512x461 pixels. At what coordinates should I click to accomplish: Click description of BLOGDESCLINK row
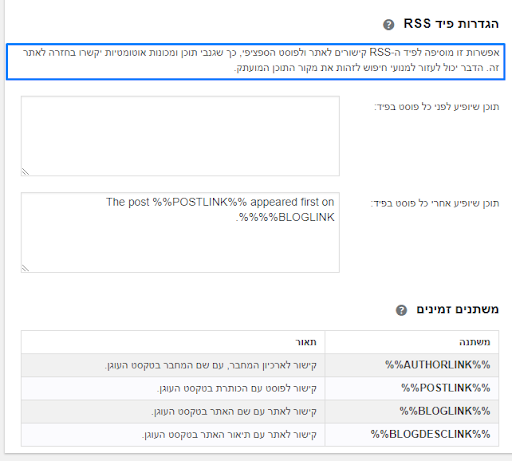click(x=229, y=434)
